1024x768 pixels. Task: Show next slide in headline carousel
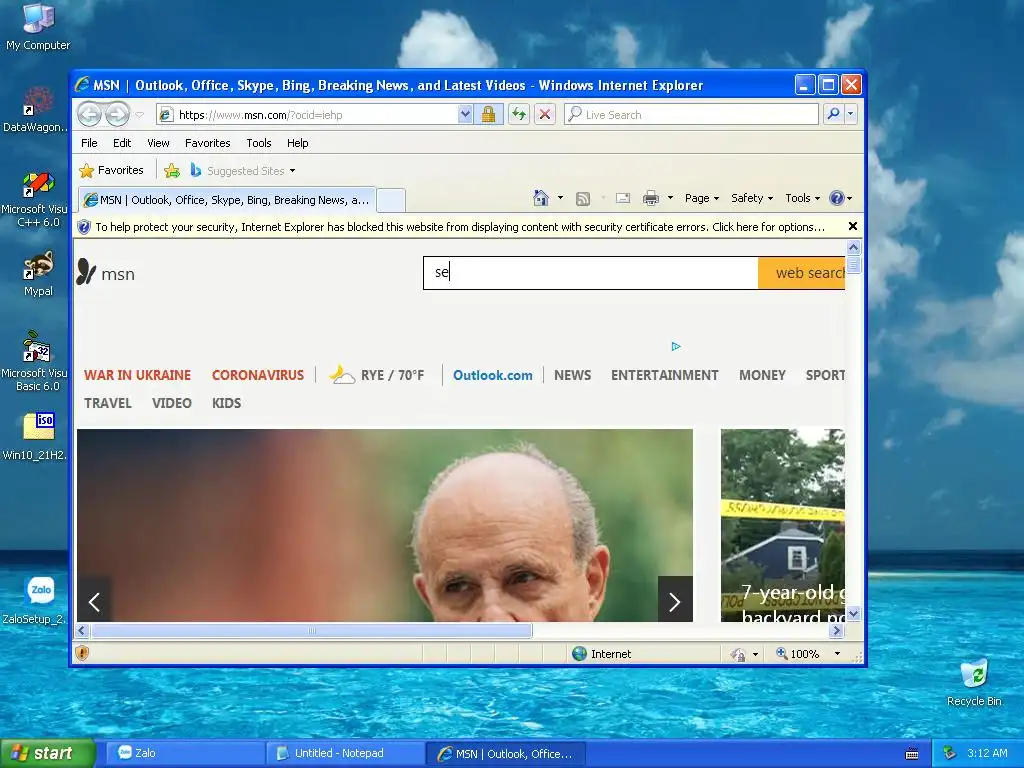(x=675, y=600)
